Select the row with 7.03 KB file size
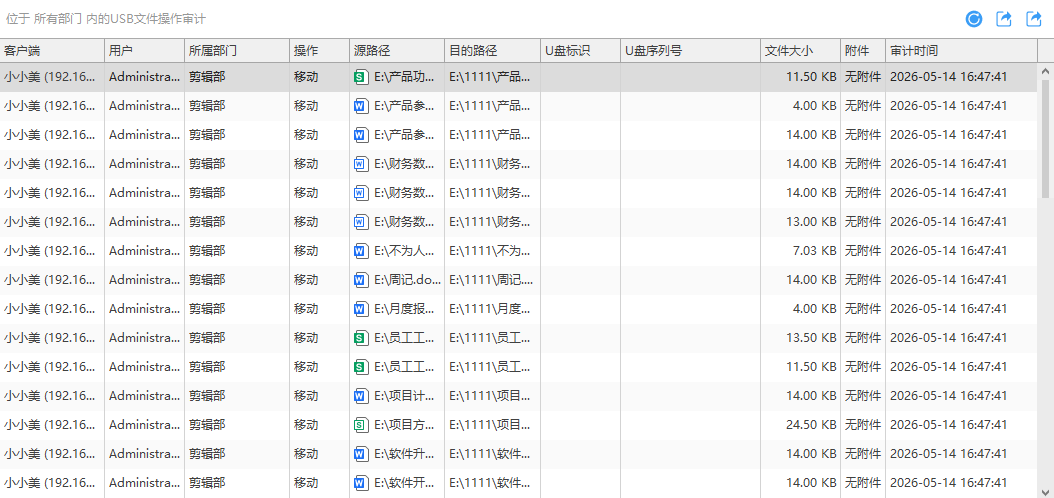1054x498 pixels. (518, 251)
